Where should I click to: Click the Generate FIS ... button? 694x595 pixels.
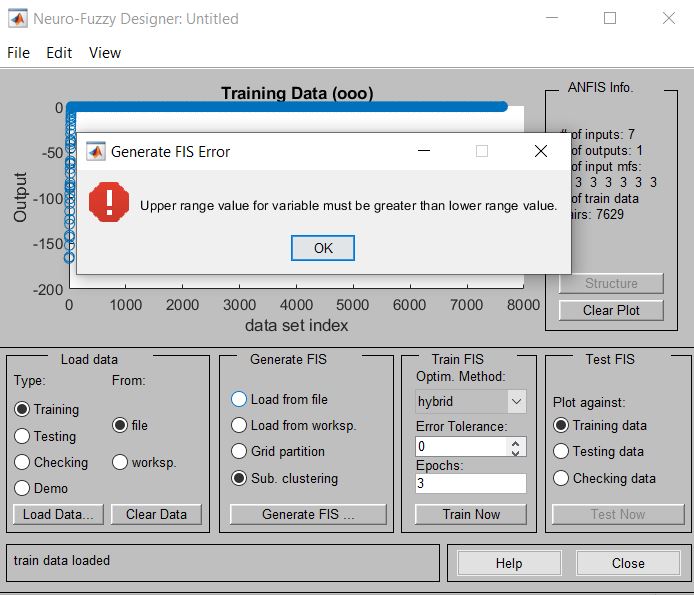[308, 514]
